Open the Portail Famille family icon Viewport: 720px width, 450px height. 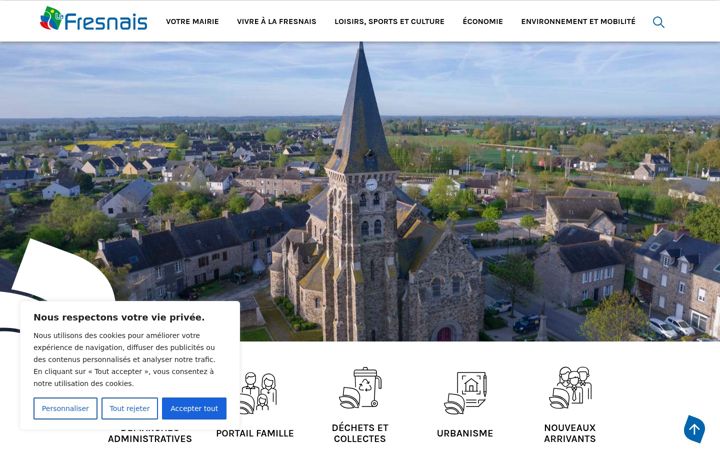coord(258,393)
